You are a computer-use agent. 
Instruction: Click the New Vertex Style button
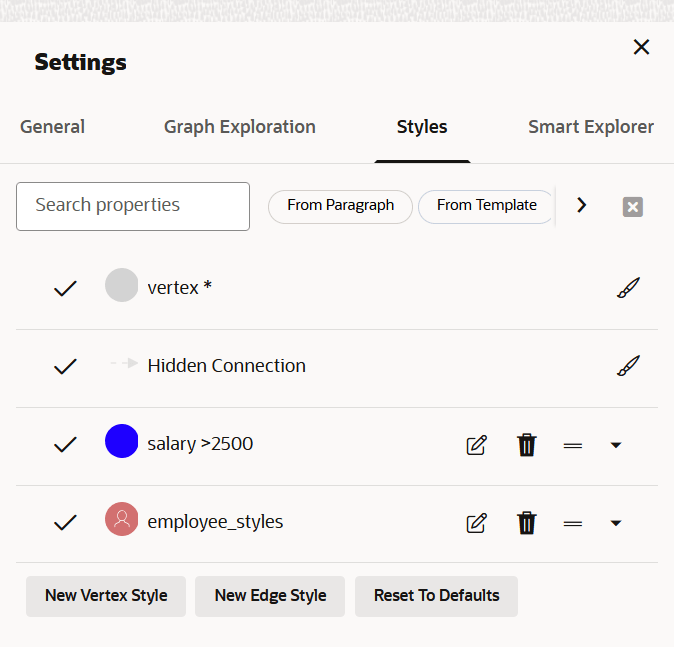point(106,596)
